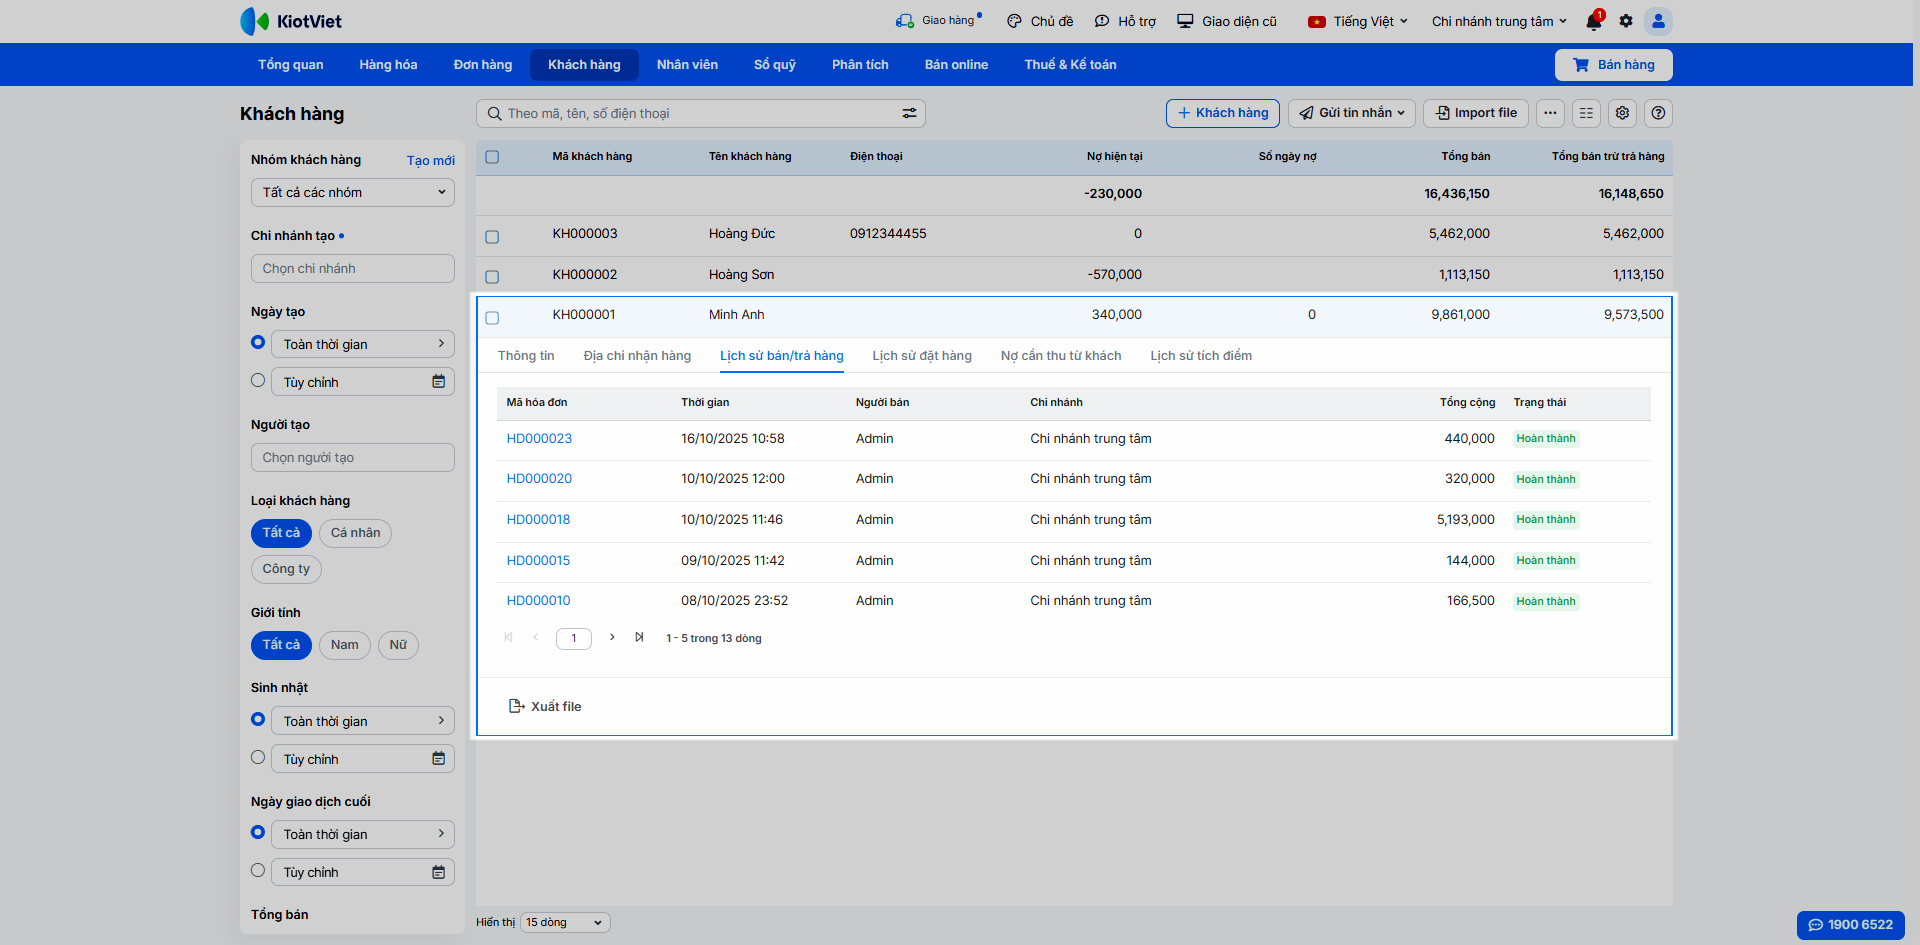The height and width of the screenshot is (945, 1920).
Task: Click the column display list icon
Action: [x=1586, y=113]
